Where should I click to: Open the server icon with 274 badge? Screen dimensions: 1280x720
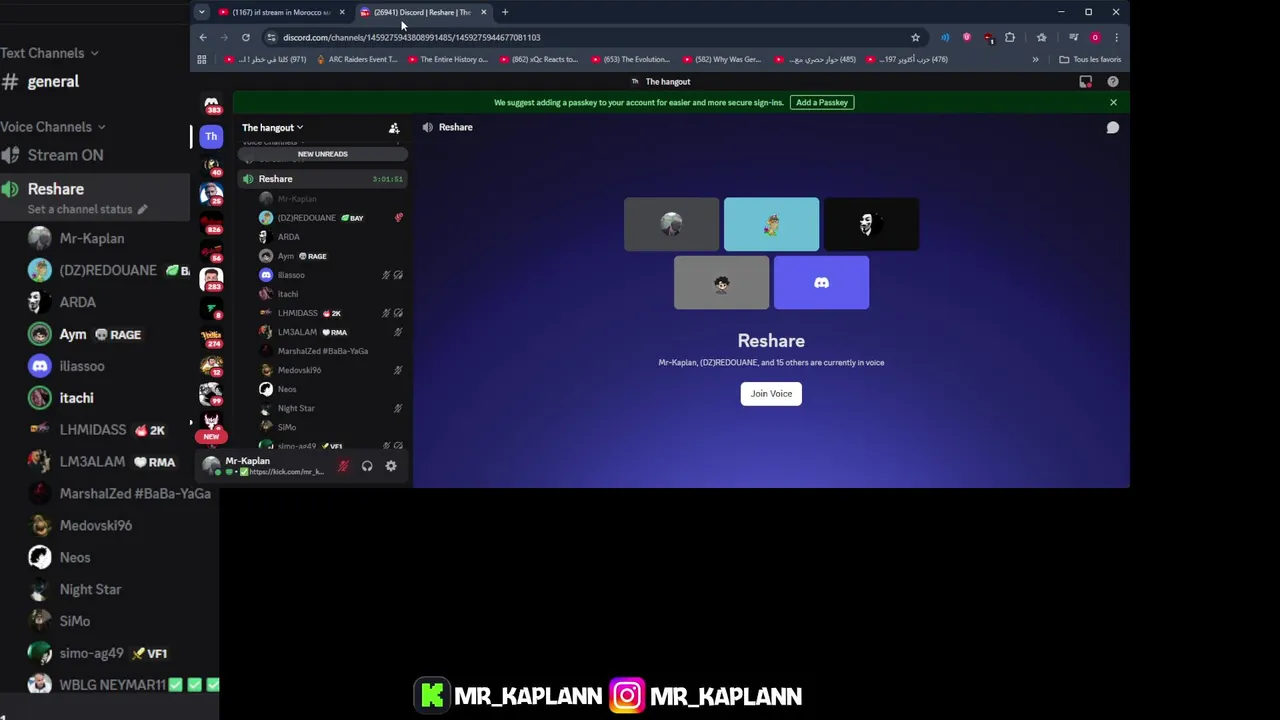click(211, 338)
